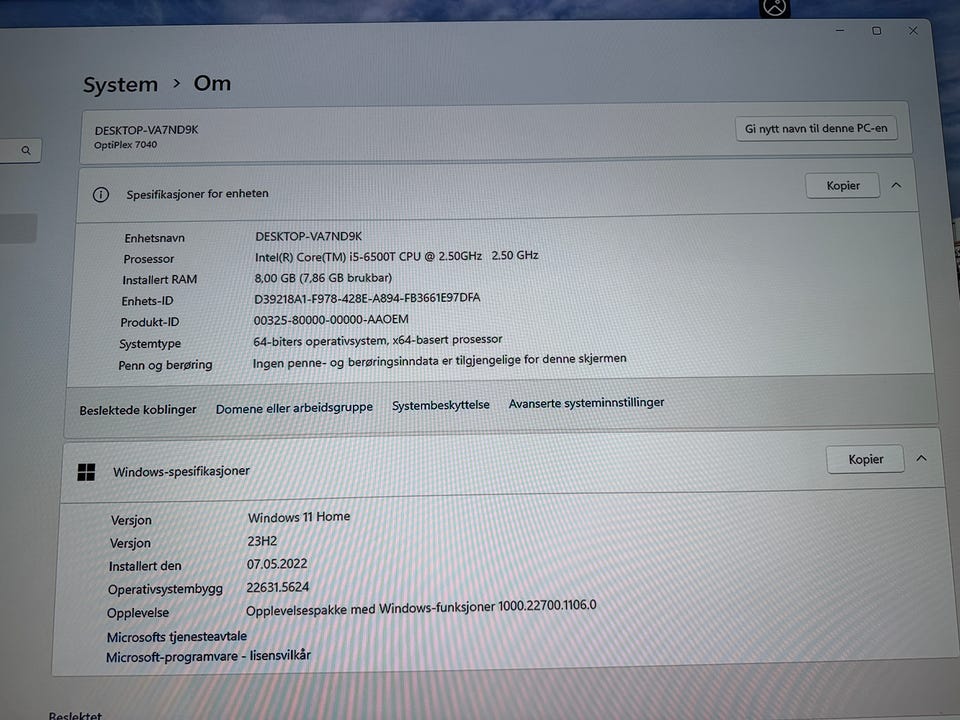Click the Operativsystembygg label
The image size is (960, 720).
coord(165,590)
